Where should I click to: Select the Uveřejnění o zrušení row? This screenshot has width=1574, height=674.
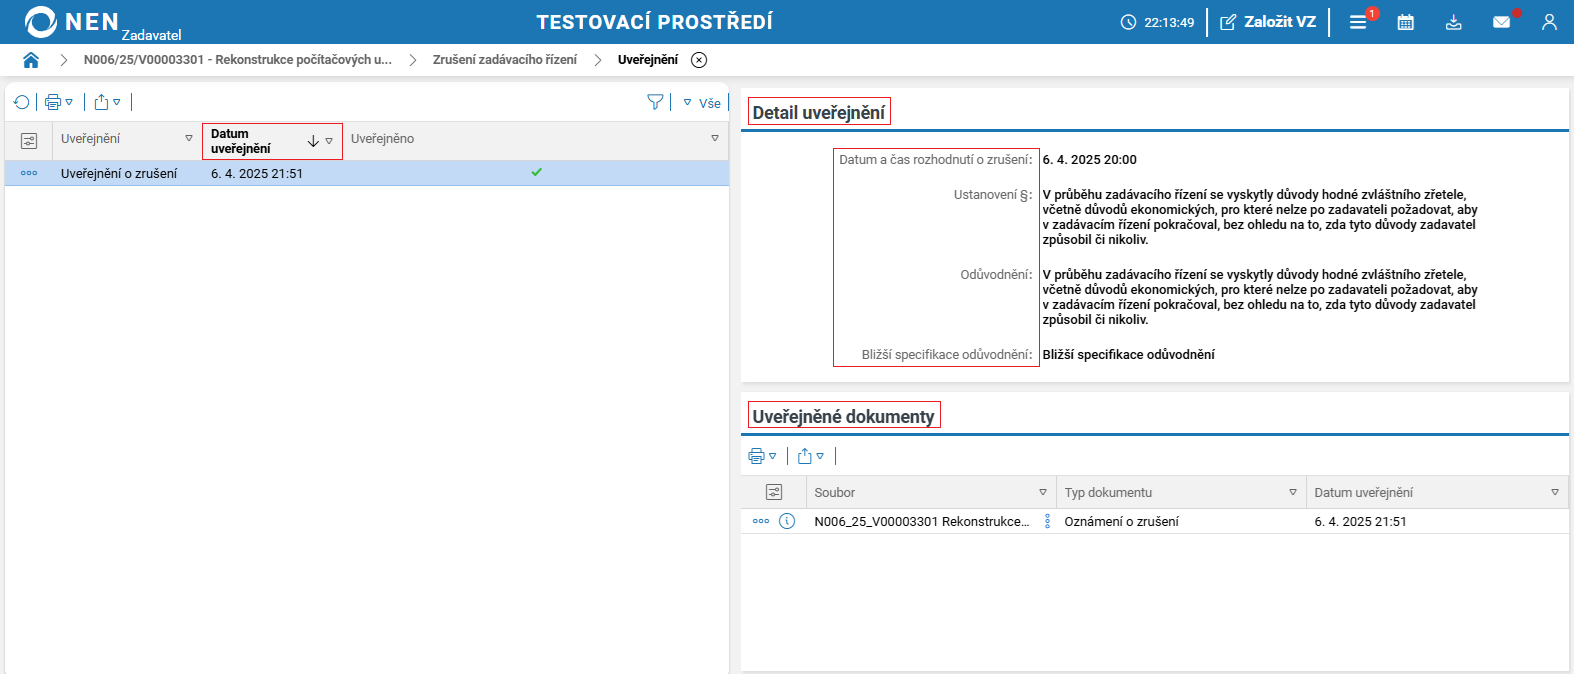[119, 174]
